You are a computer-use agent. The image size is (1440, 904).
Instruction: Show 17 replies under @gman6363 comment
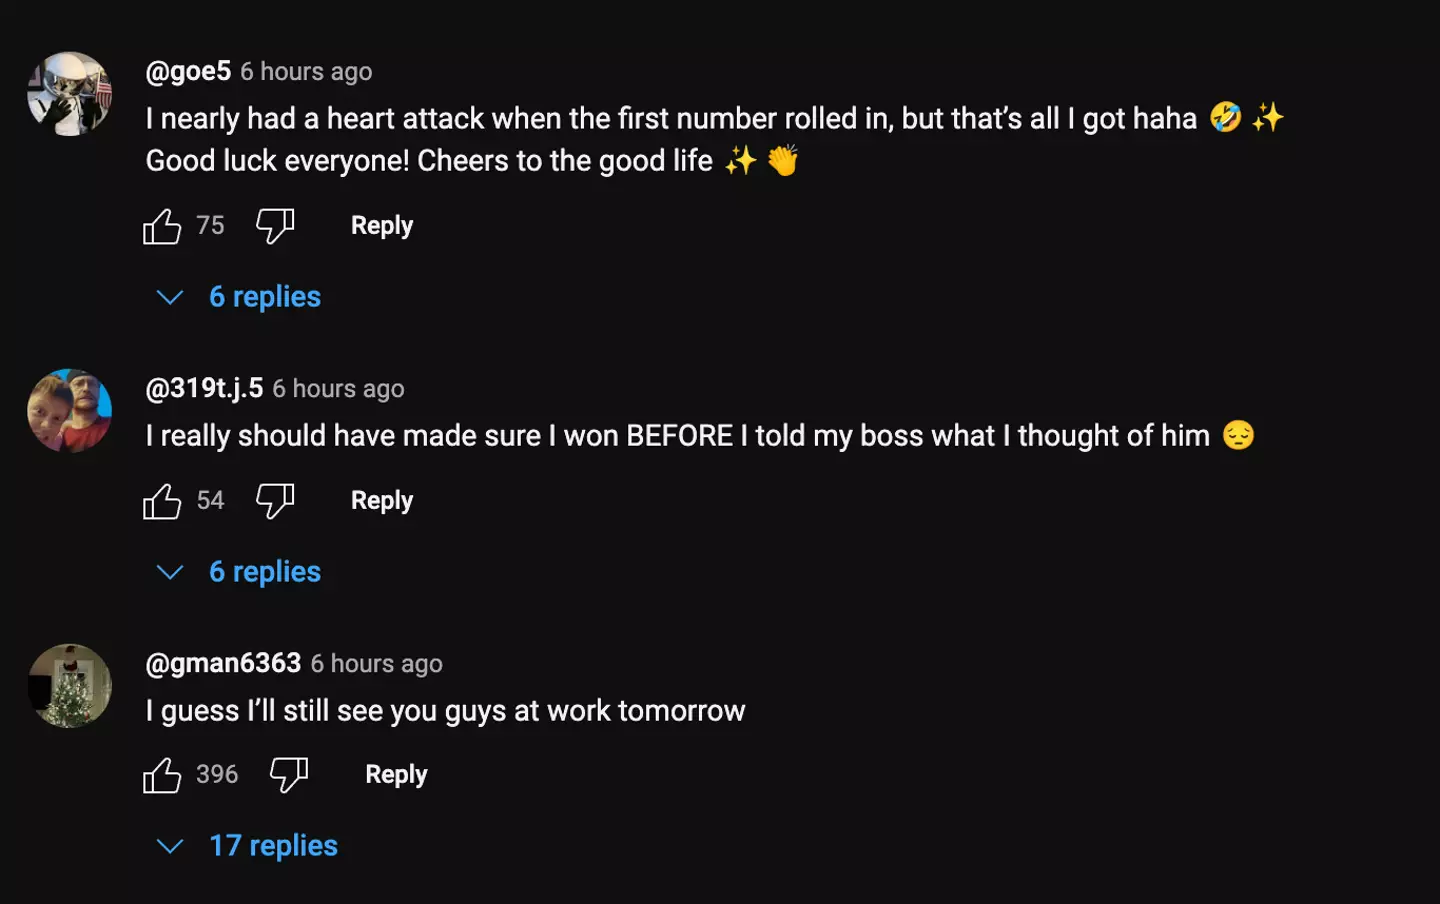click(272, 846)
